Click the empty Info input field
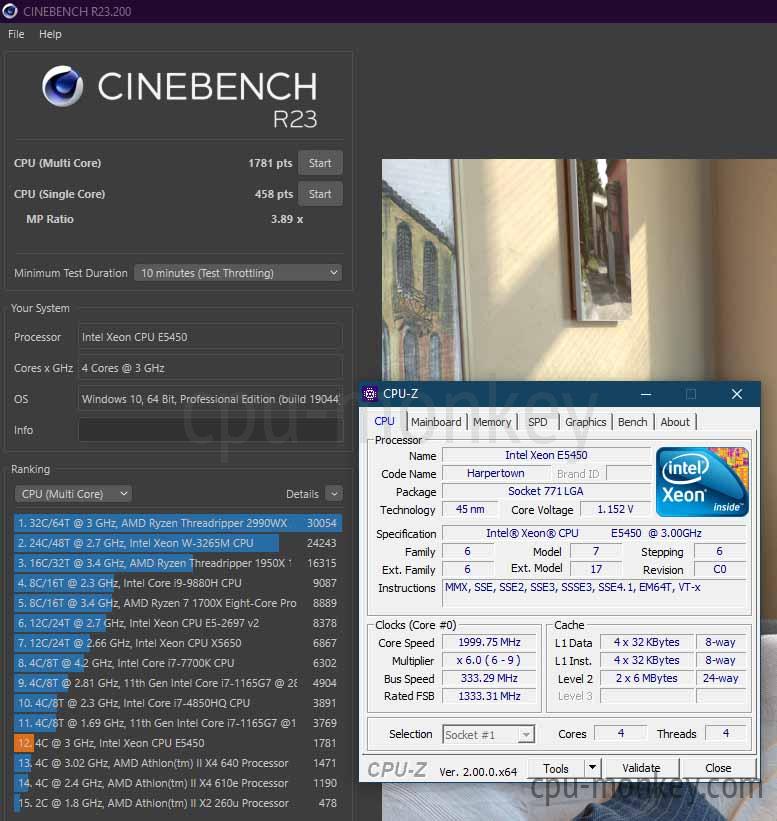The height and width of the screenshot is (821, 777). (210, 430)
